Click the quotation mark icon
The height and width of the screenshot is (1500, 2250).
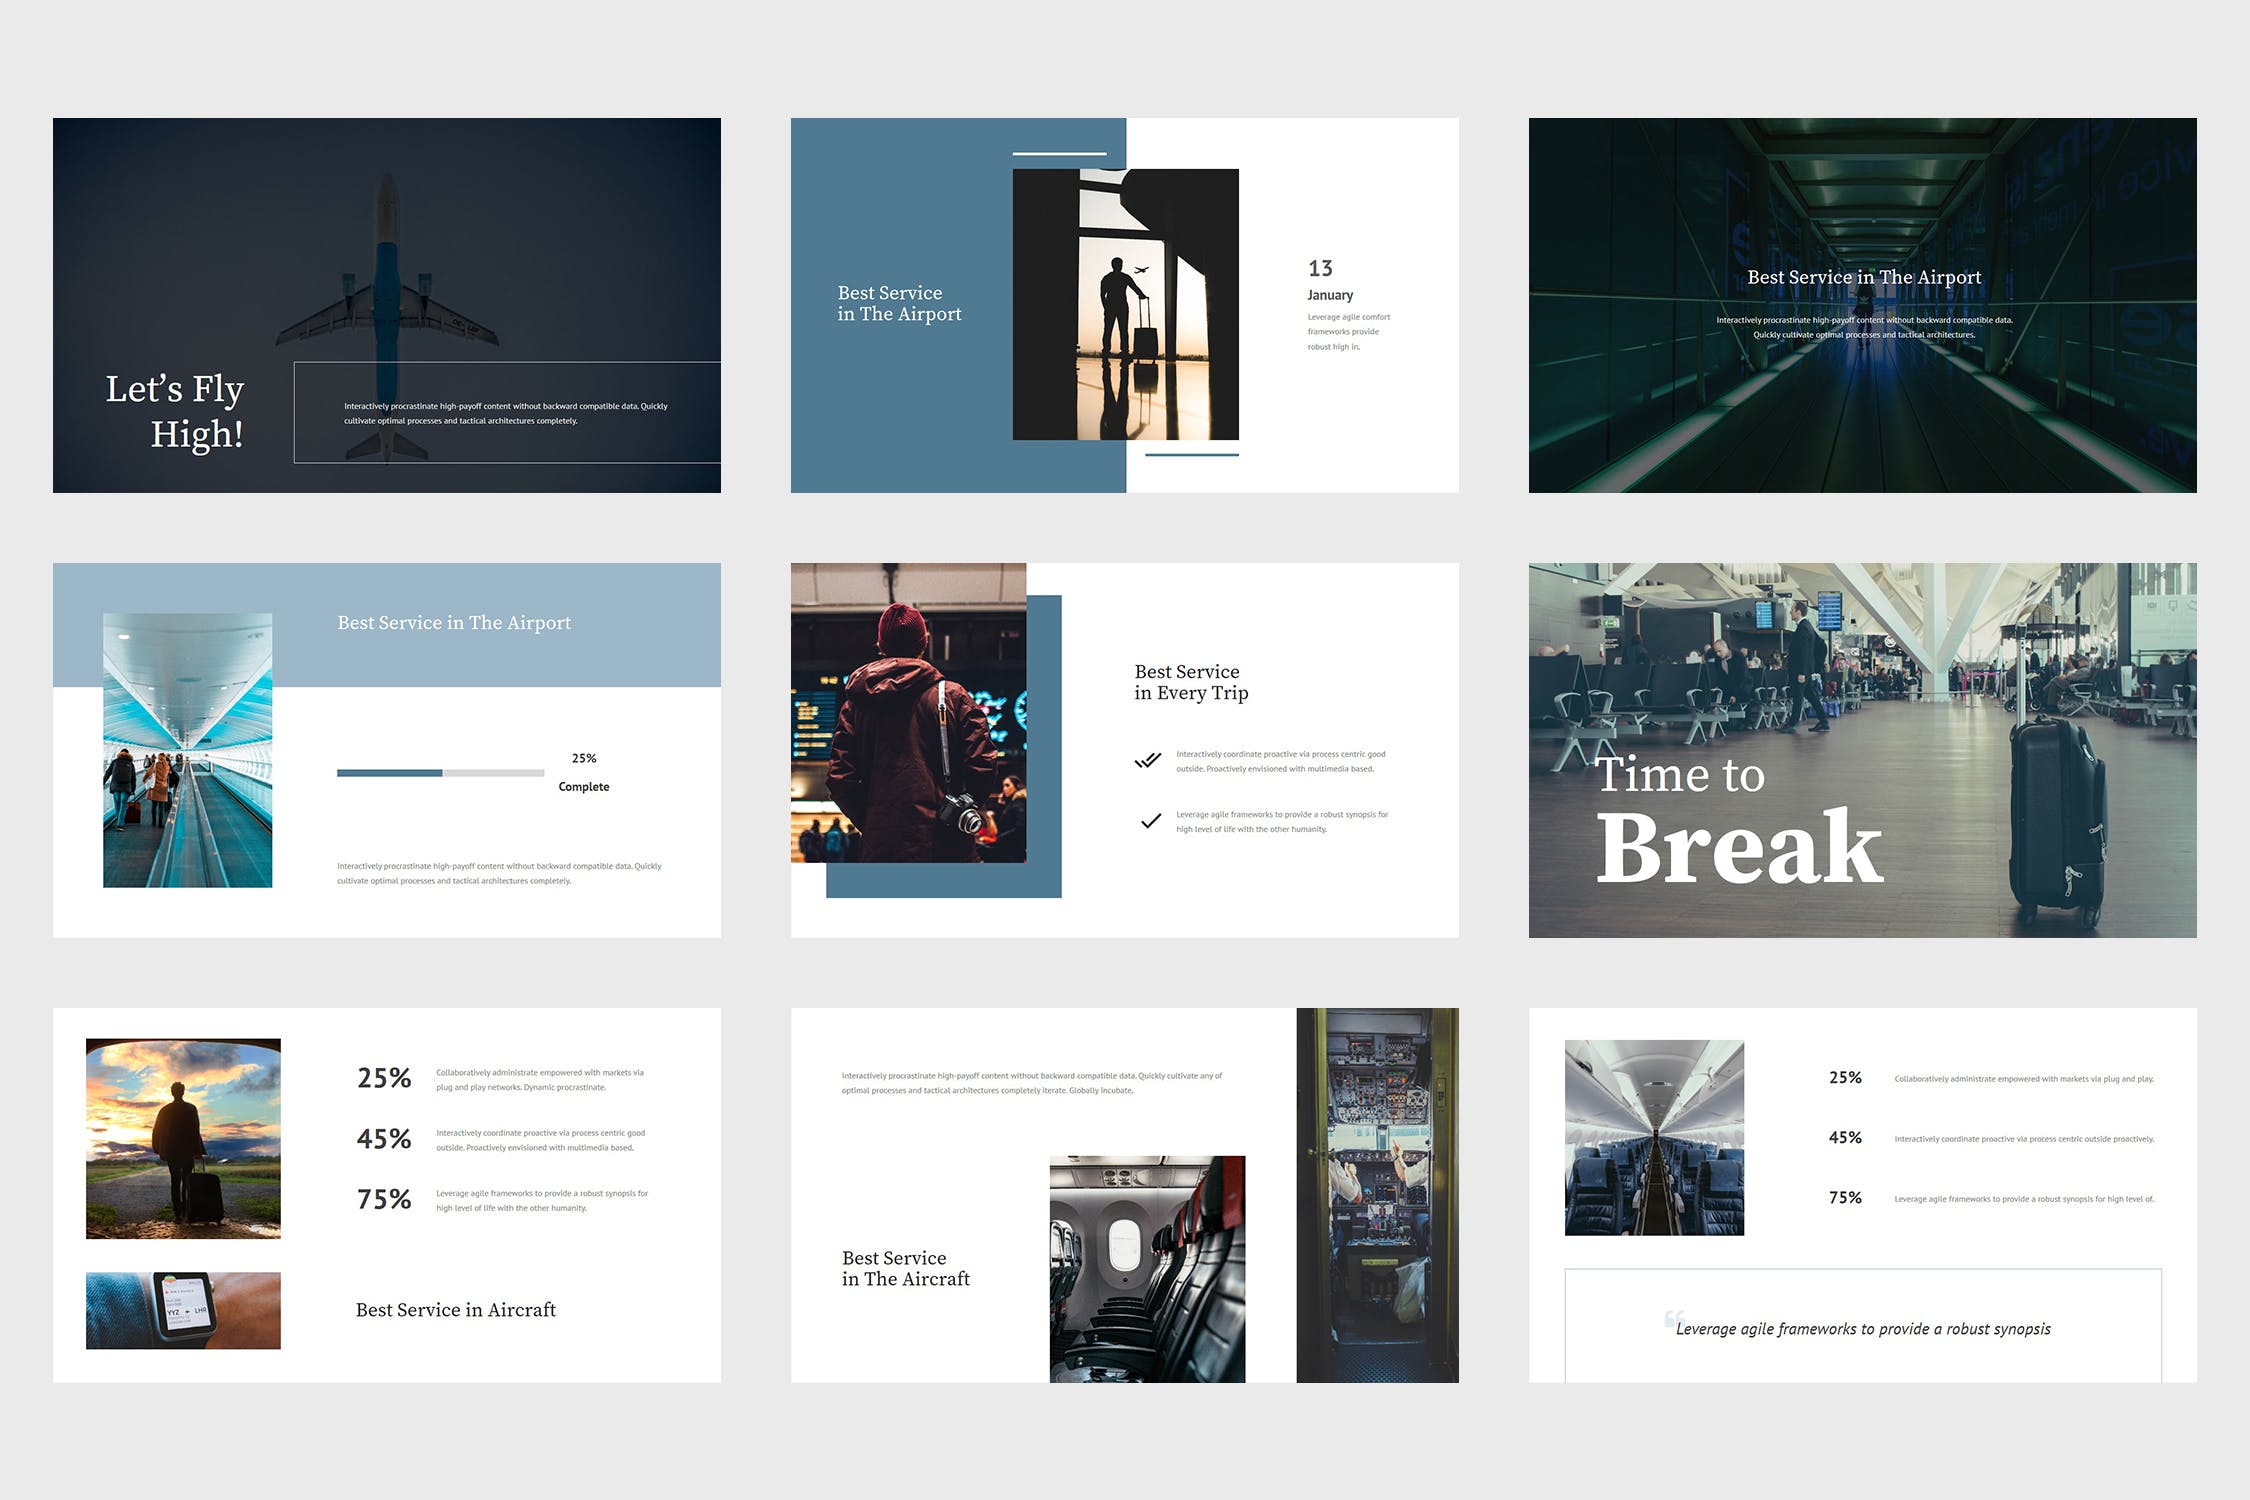point(1674,1319)
